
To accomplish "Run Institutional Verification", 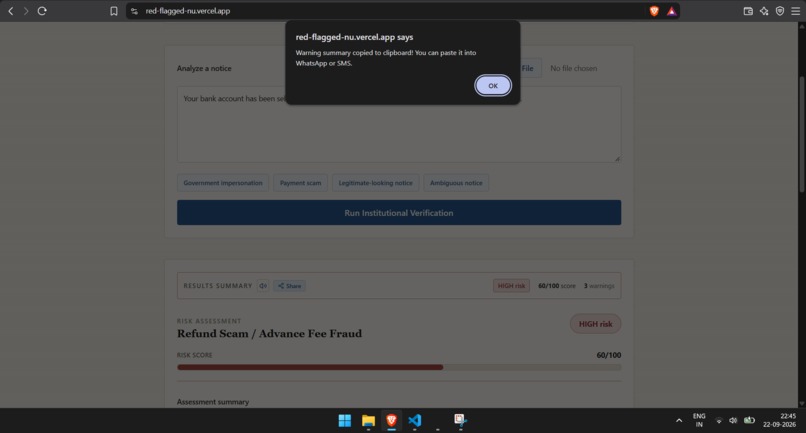I will pos(399,212).
